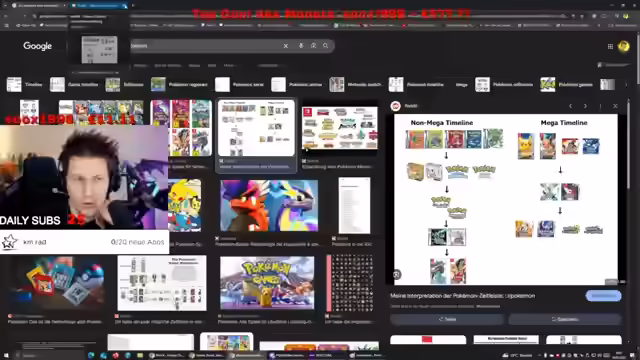Open the preview panel three-dot menu
Viewport: 640px width, 360px height.
point(600,106)
